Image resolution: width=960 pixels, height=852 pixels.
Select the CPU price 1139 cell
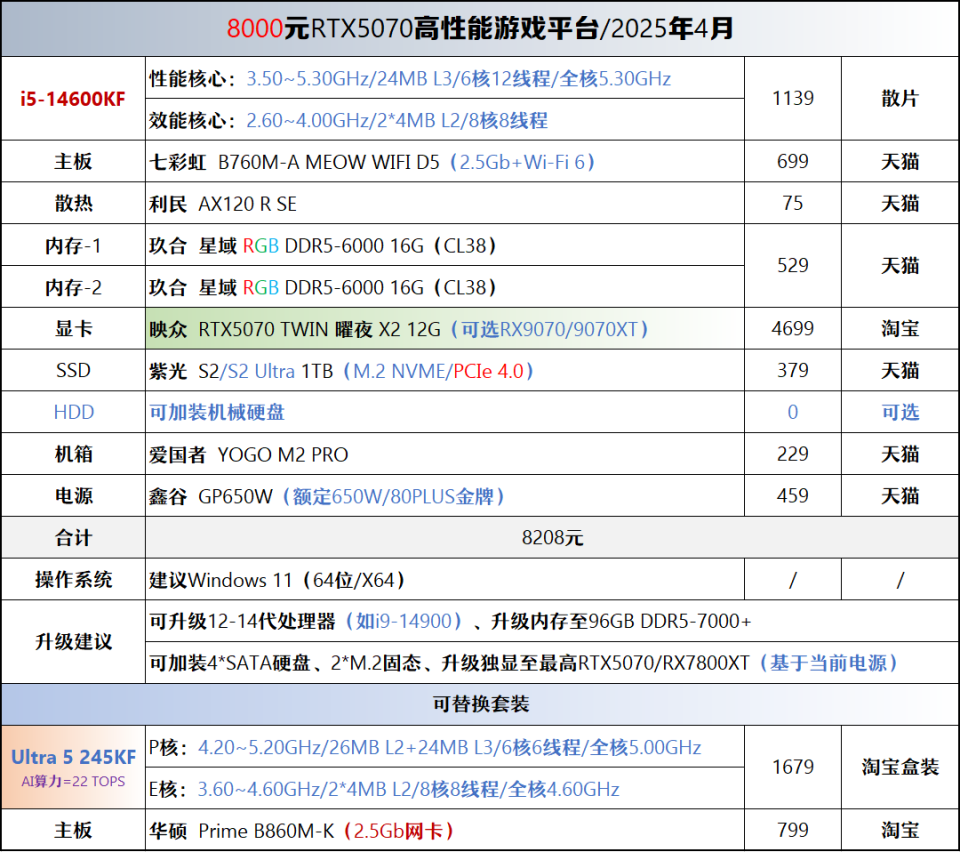793,99
